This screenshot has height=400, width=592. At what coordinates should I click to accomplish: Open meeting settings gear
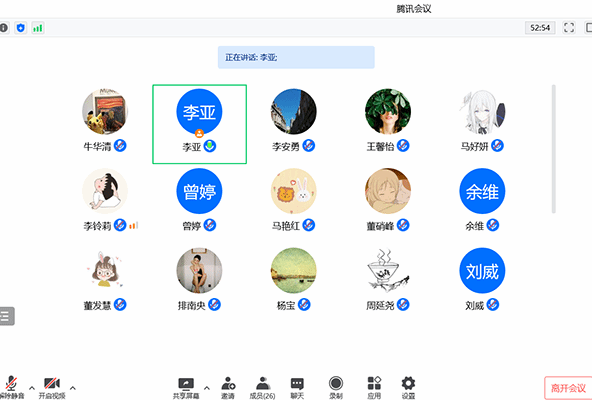coord(408,388)
